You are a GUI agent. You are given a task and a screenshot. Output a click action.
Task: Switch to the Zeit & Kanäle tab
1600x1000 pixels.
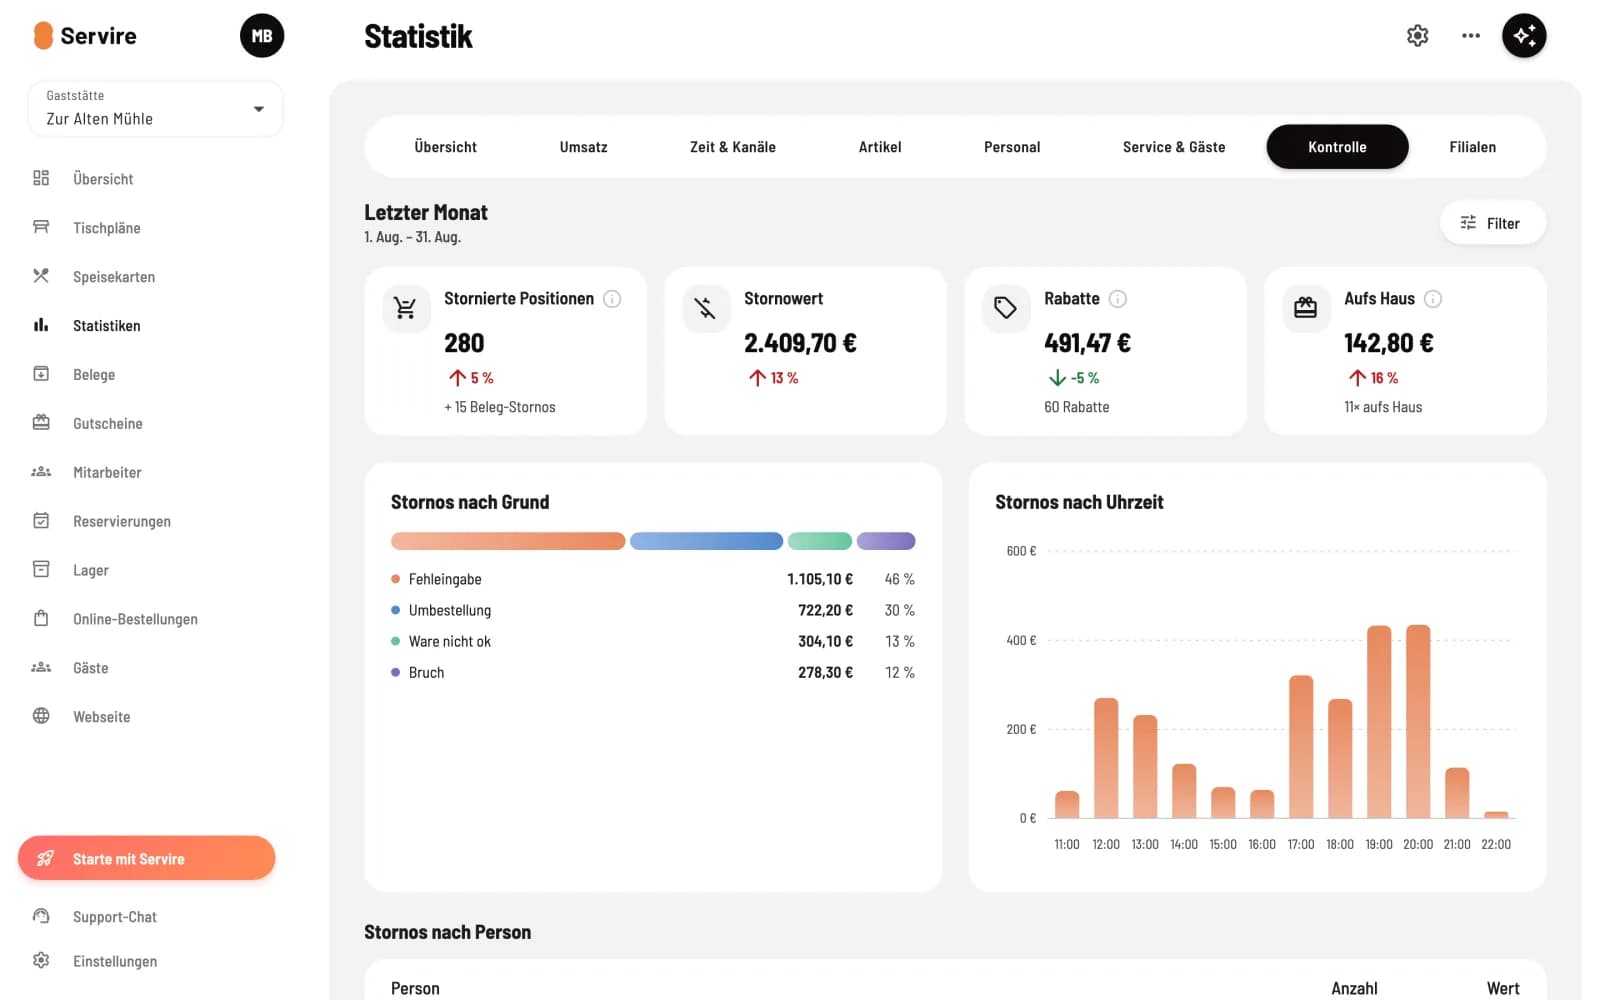(733, 147)
